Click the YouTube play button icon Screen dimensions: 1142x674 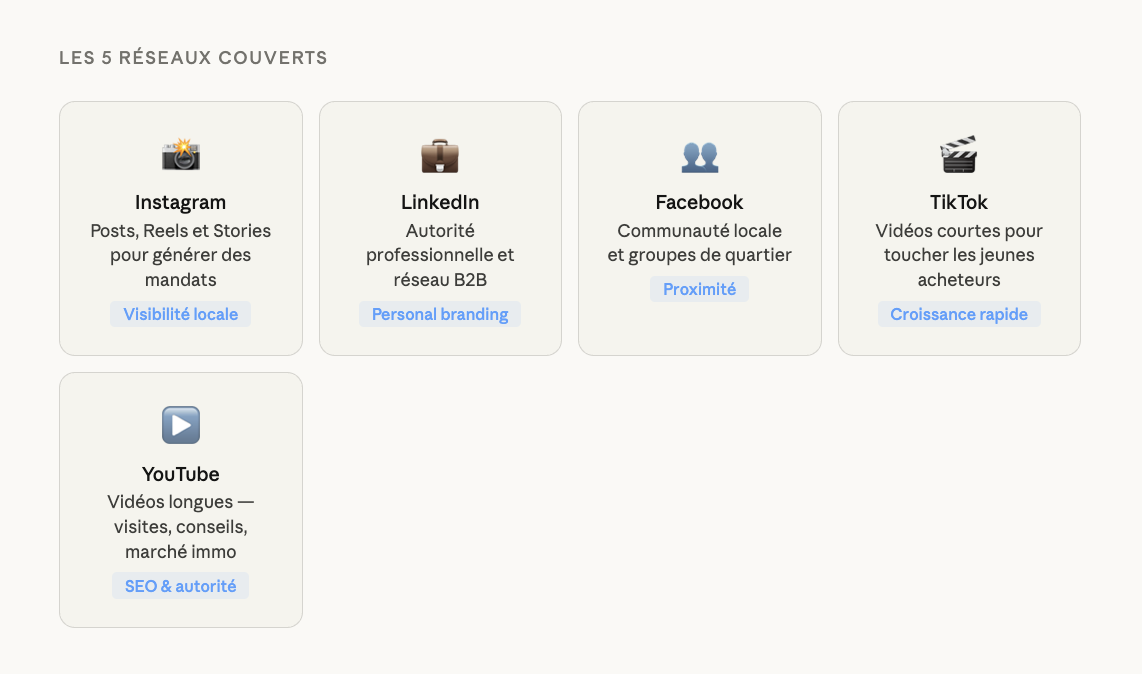(x=181, y=426)
